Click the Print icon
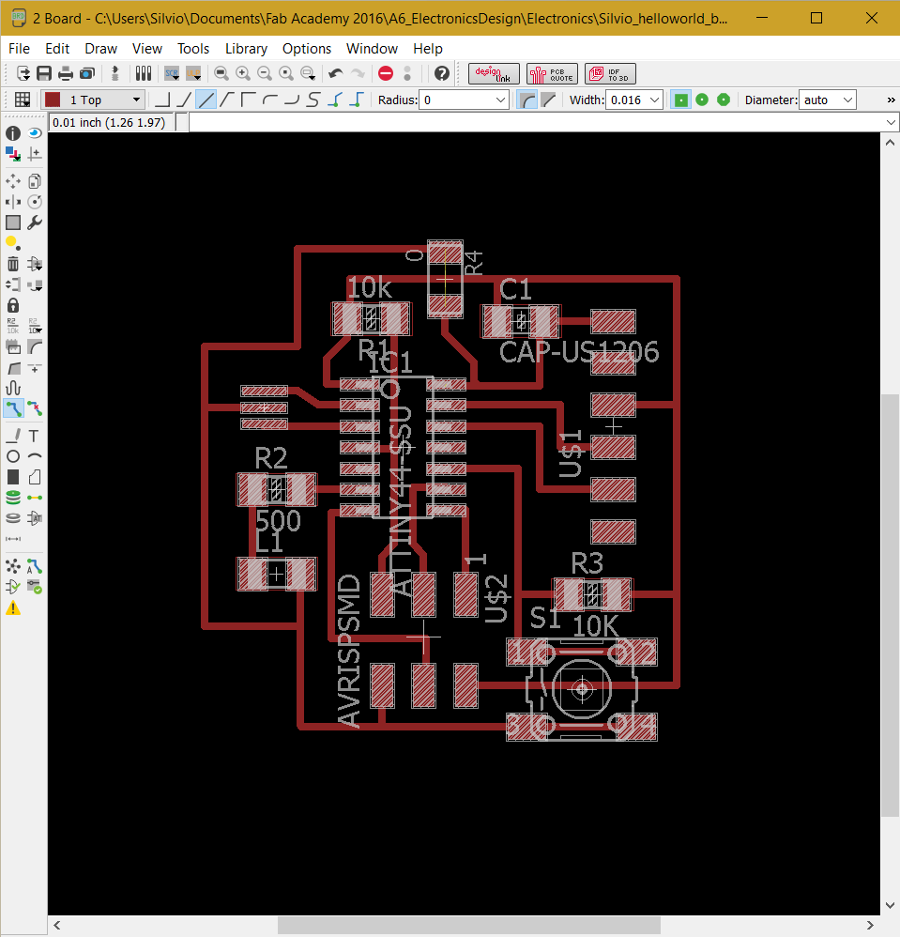The image size is (900, 937). pyautogui.click(x=66, y=74)
